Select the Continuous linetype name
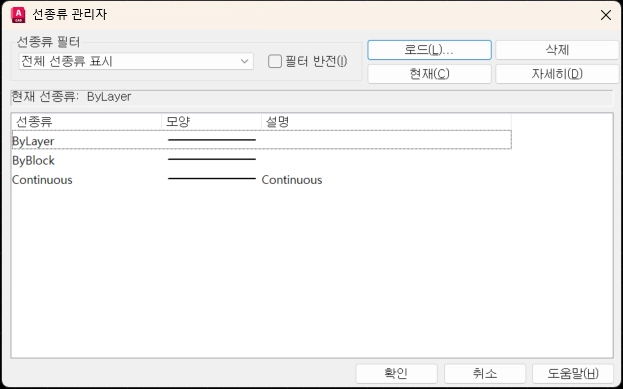 pyautogui.click(x=42, y=180)
